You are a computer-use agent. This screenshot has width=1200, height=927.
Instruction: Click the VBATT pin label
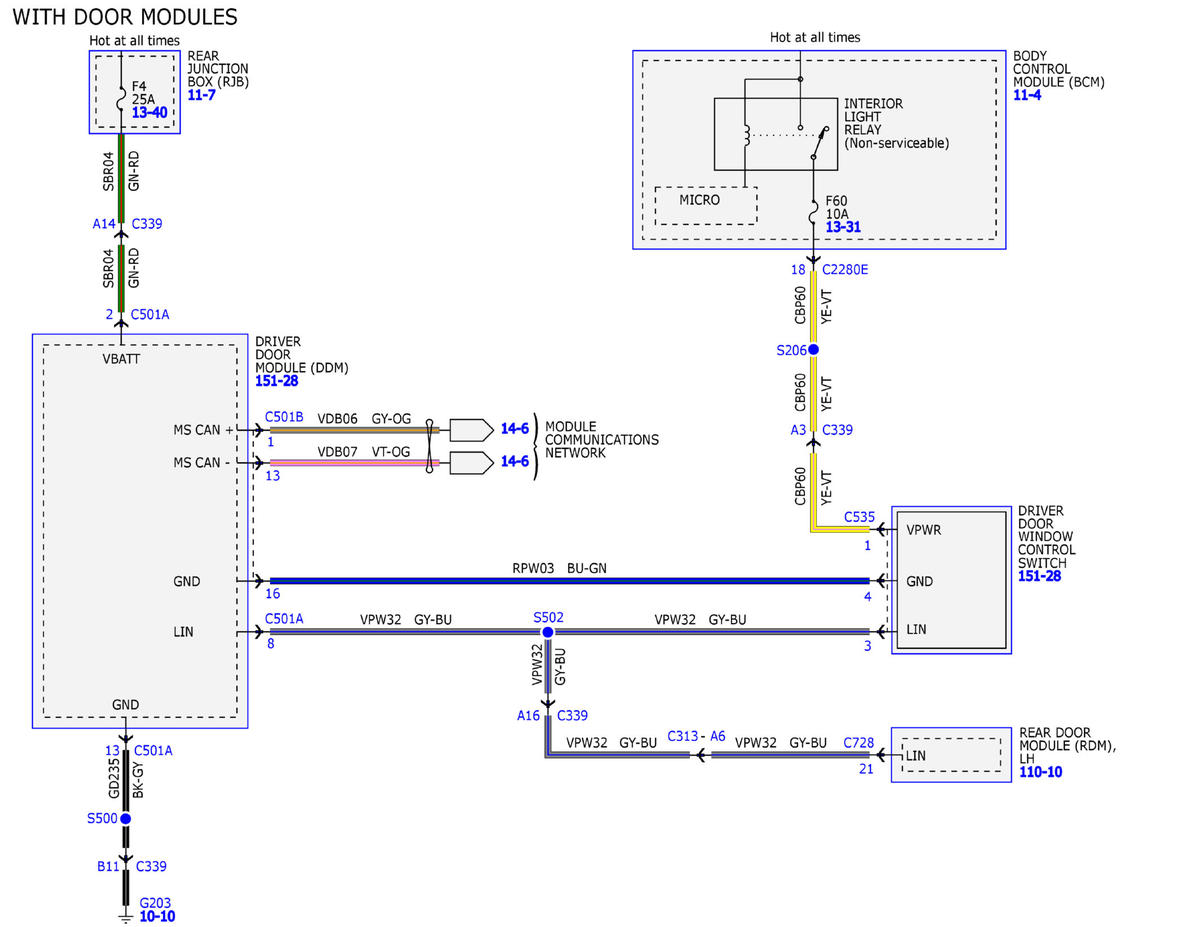[122, 359]
